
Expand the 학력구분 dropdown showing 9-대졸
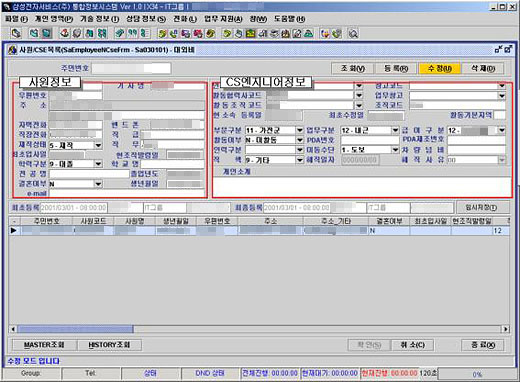click(98, 164)
